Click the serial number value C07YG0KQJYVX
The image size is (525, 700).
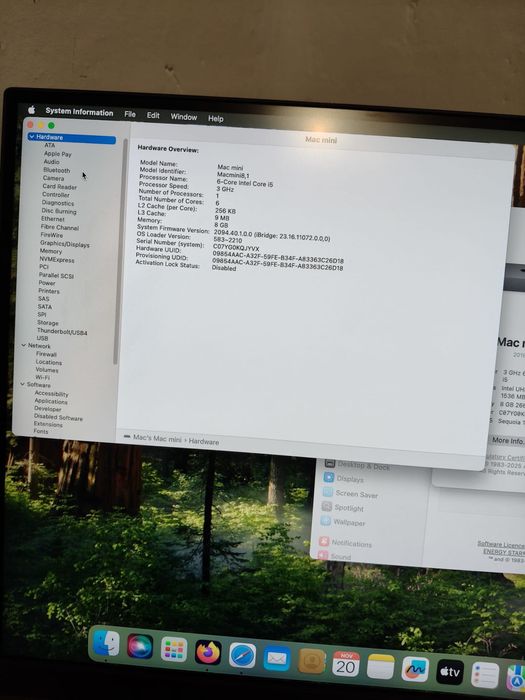[x=236, y=246]
